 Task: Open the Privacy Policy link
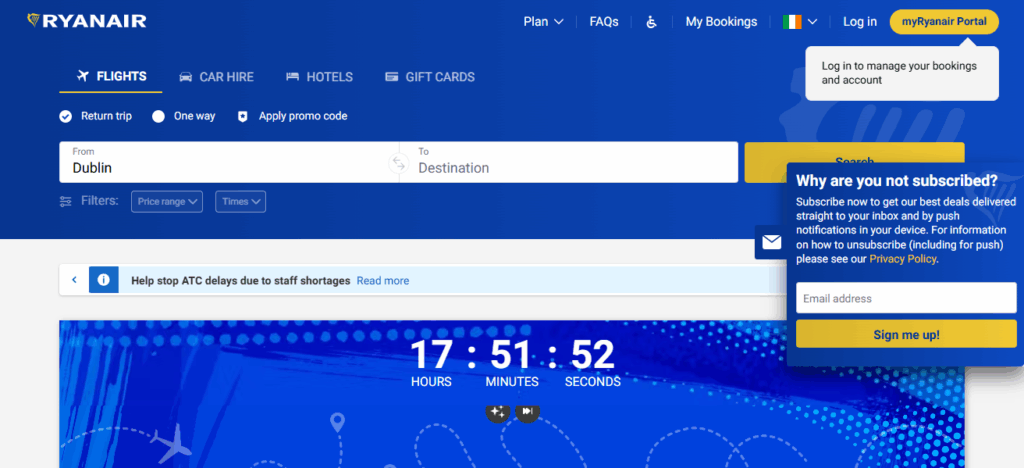pos(902,259)
